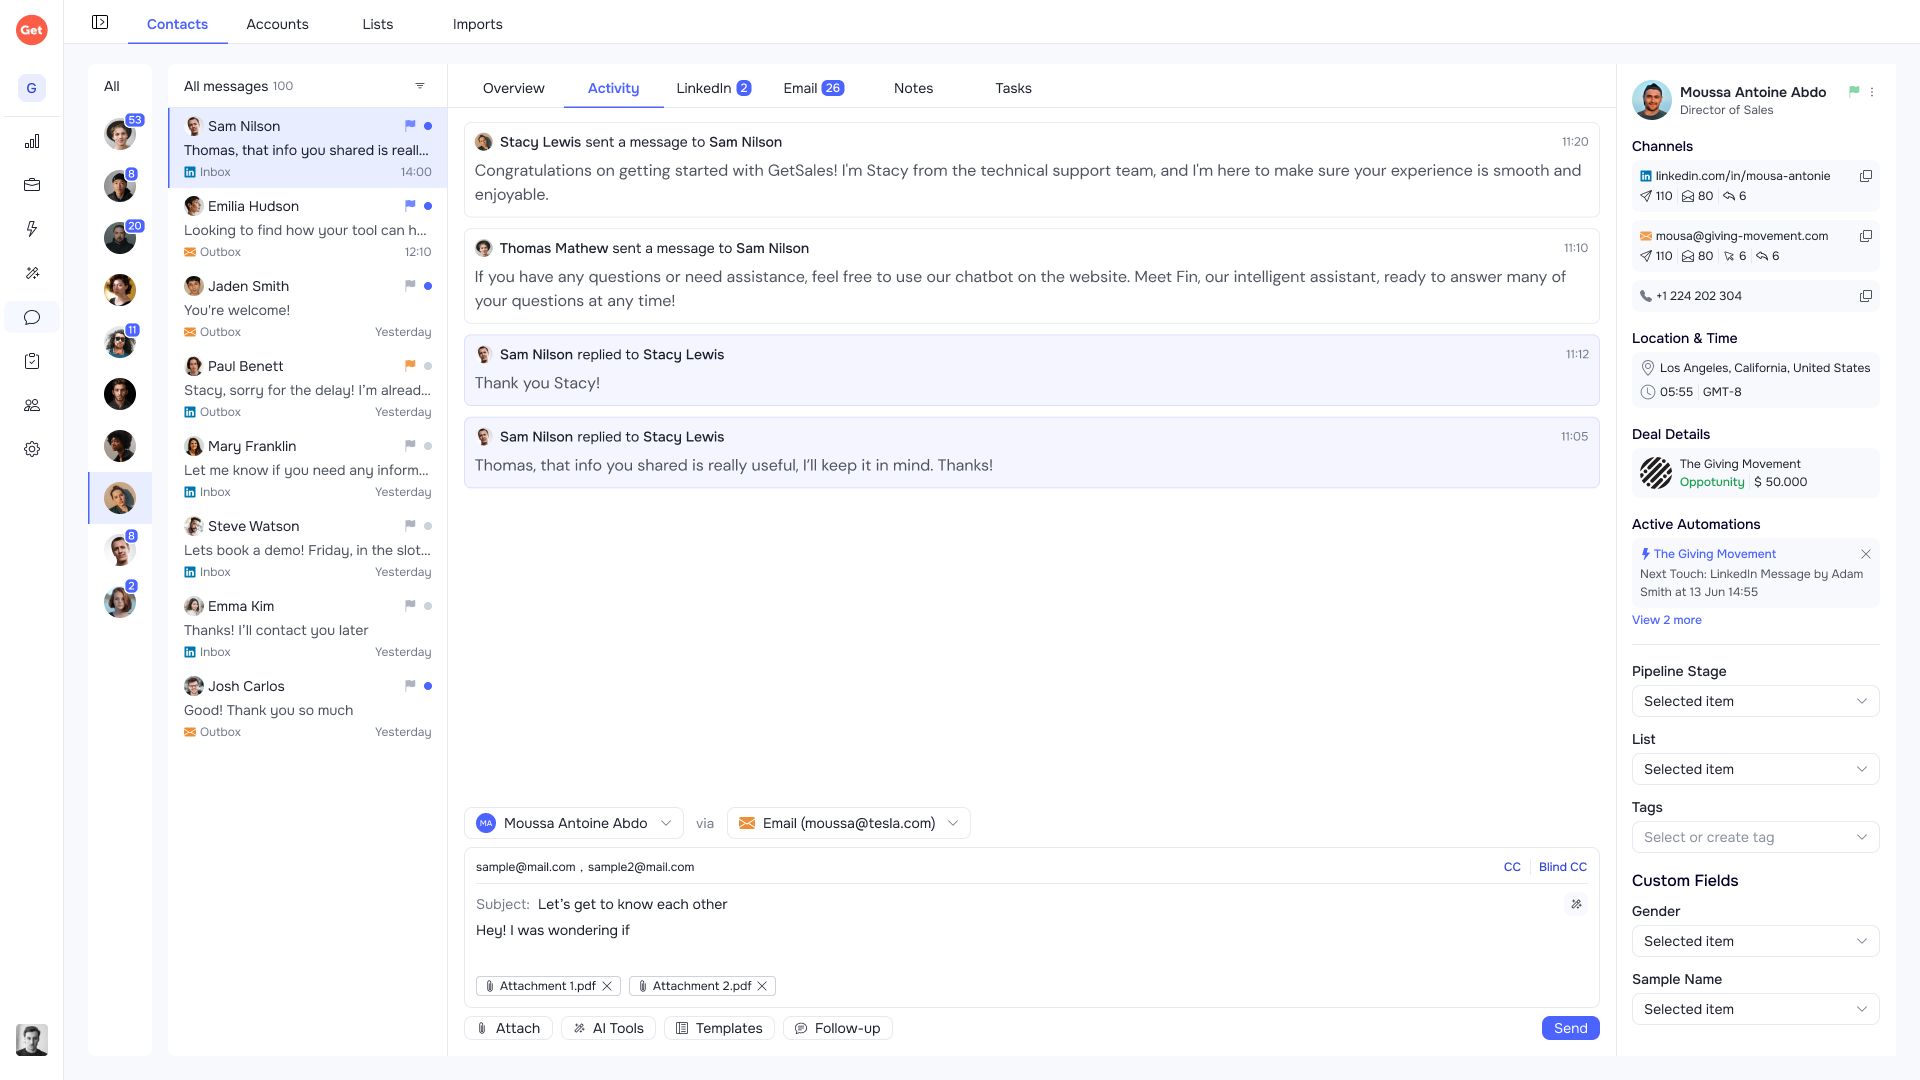Click the Attachment 1.pdf file tag
The height and width of the screenshot is (1080, 1920).
coord(545,985)
